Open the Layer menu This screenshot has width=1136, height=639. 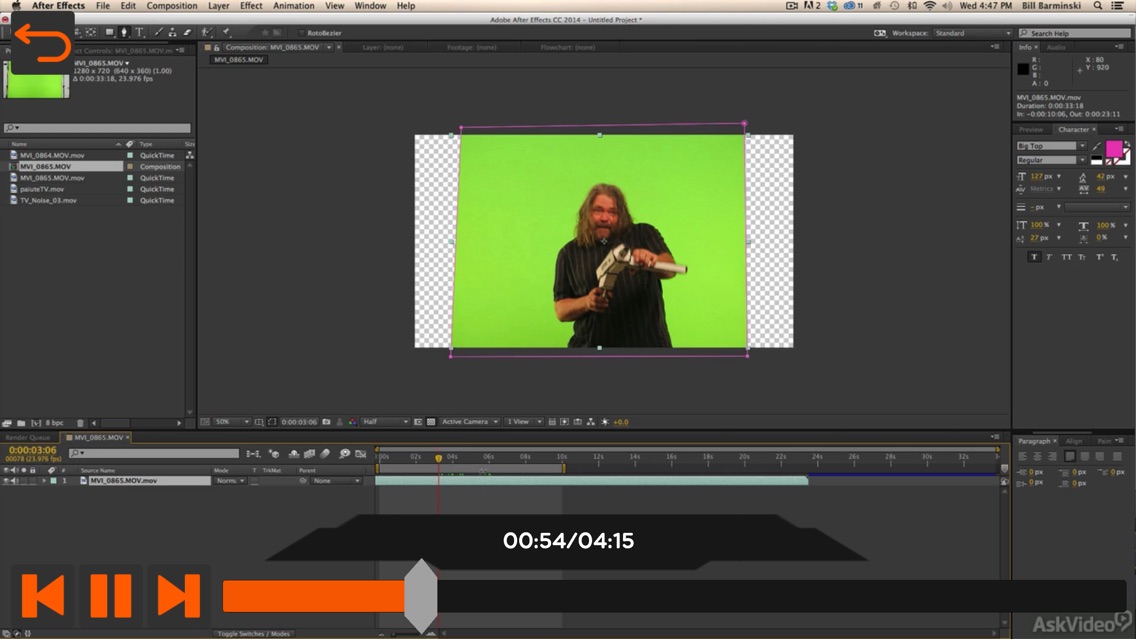(x=218, y=6)
